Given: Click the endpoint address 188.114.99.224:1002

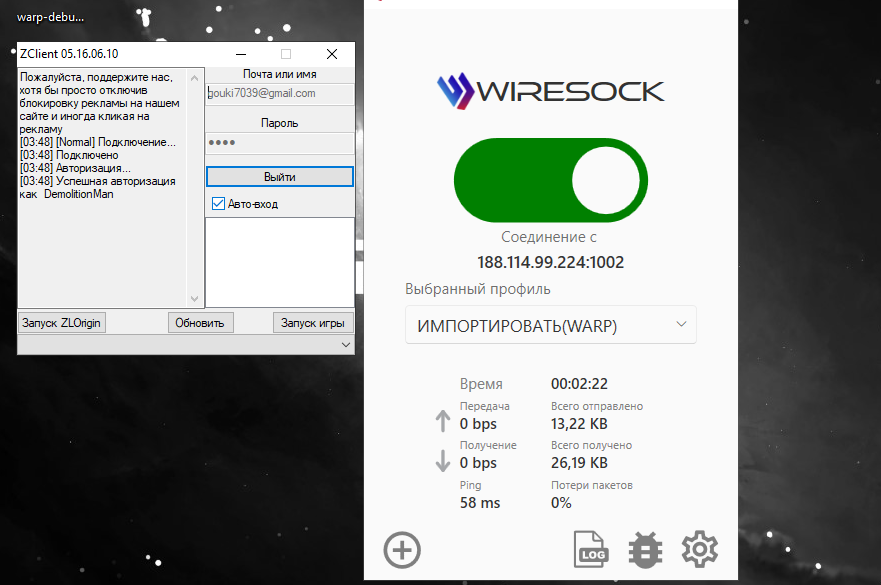Looking at the screenshot, I should (x=551, y=262).
